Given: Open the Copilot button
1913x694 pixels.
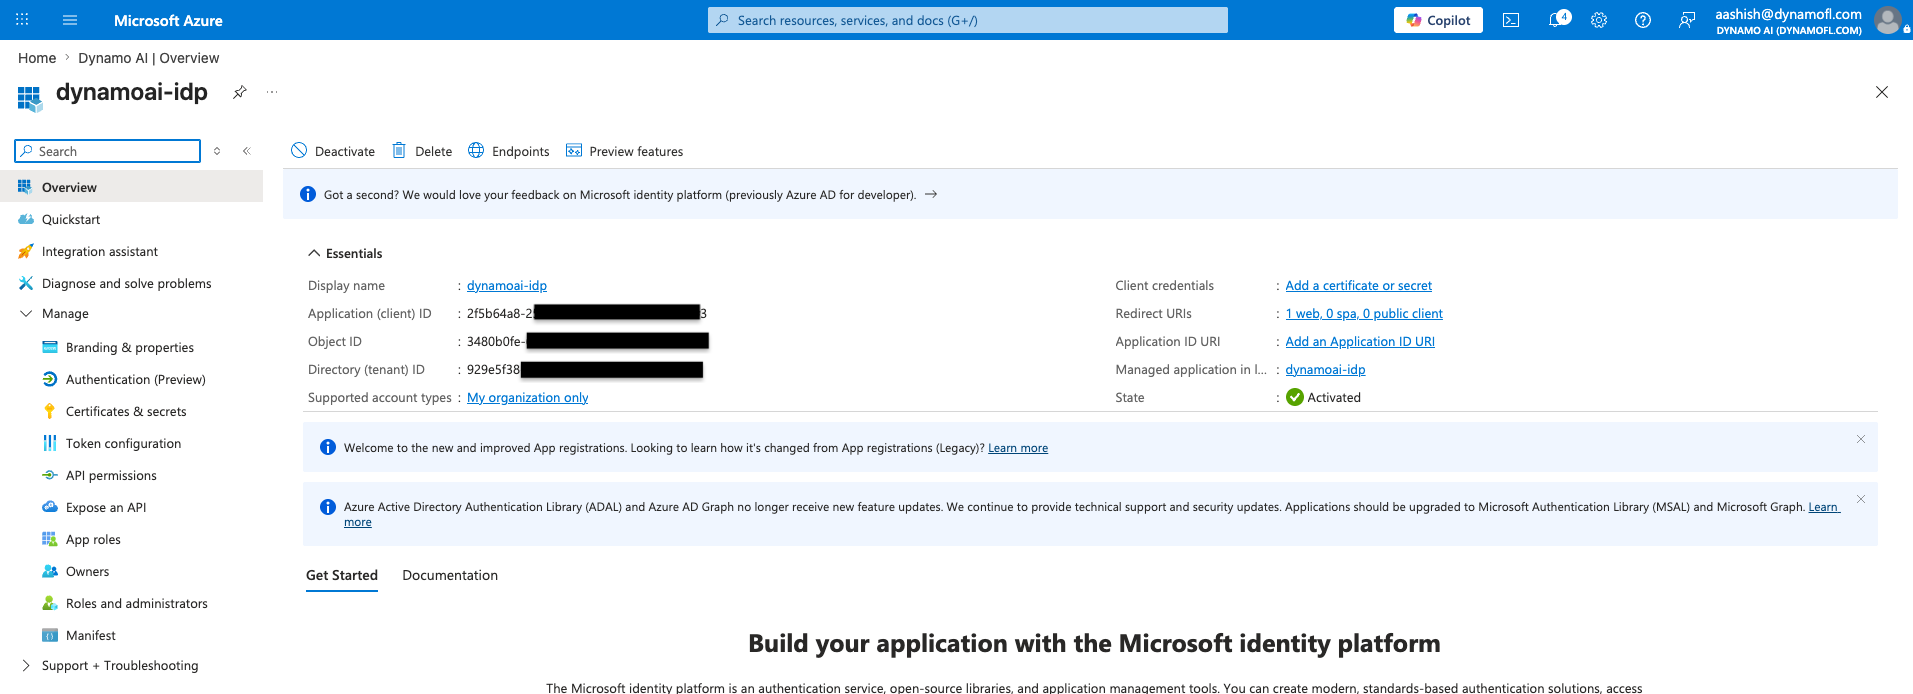Looking at the screenshot, I should point(1438,20).
